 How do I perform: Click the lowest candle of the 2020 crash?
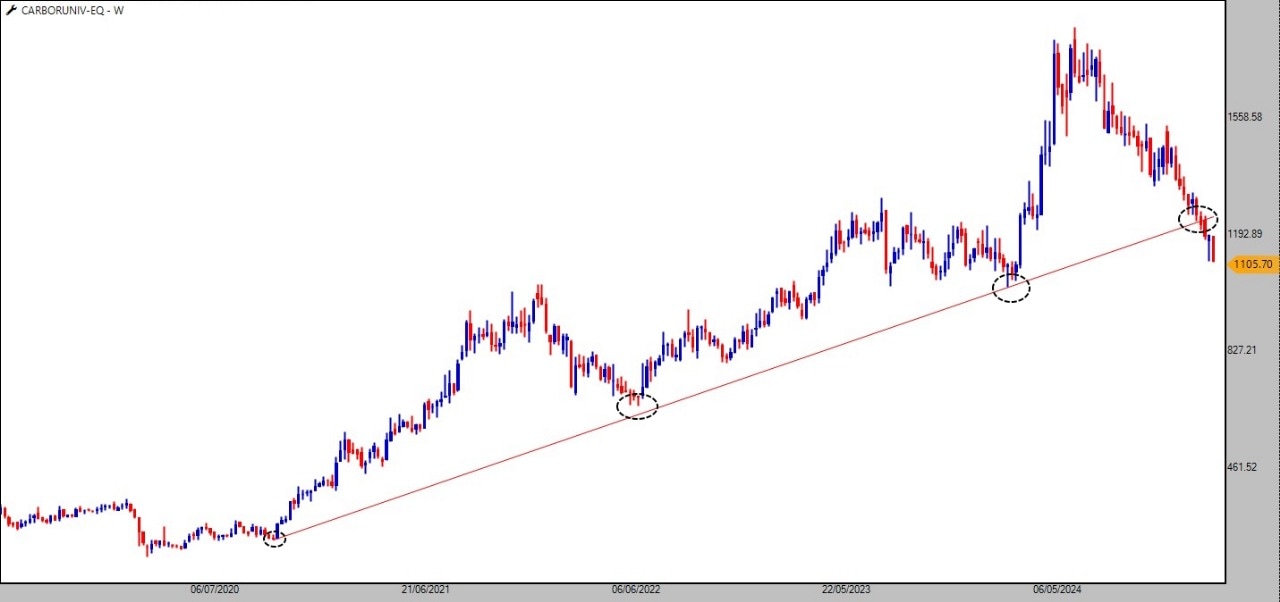click(x=148, y=545)
